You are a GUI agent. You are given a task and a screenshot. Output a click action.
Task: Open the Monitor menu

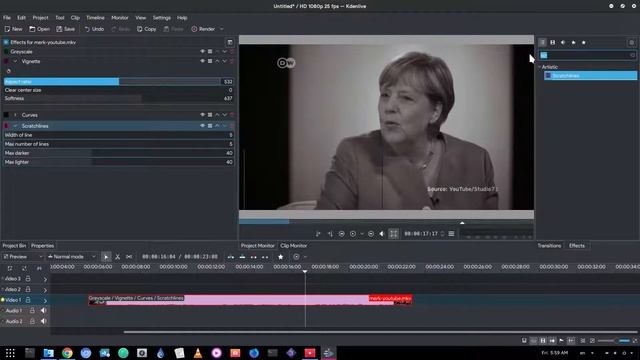point(120,18)
